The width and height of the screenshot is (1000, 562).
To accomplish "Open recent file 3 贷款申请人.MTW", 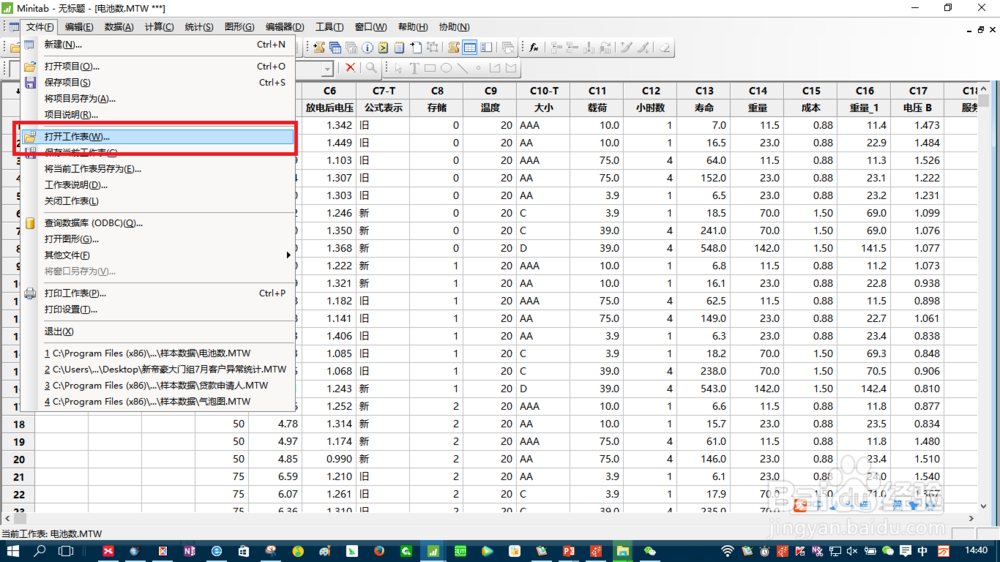I will click(x=158, y=385).
